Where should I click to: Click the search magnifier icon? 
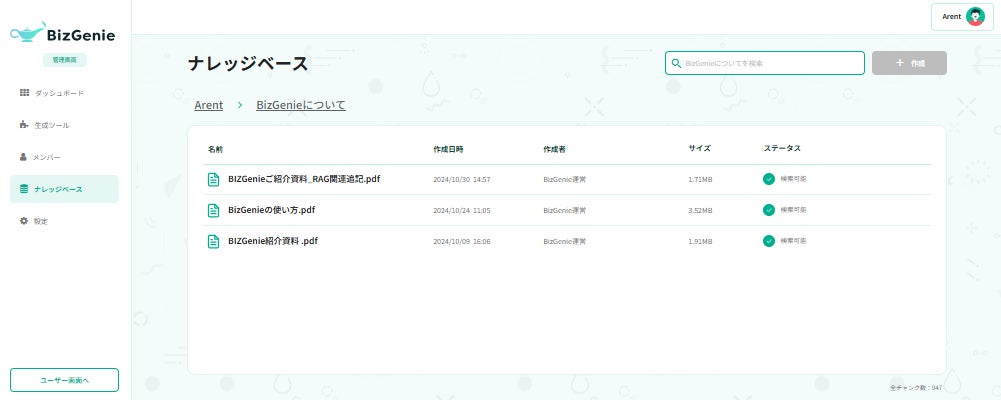676,63
